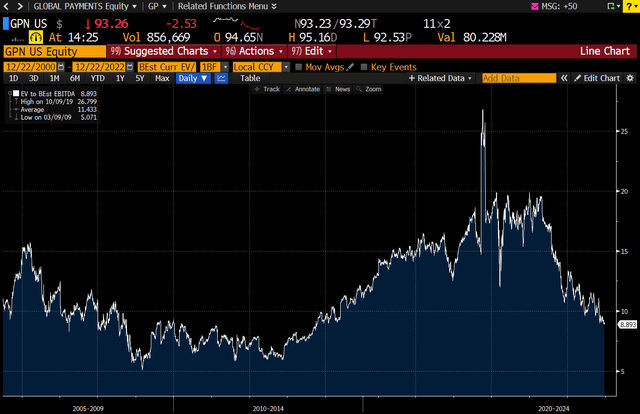Open the Related Data dropdown
The image size is (640, 414).
click(441, 78)
